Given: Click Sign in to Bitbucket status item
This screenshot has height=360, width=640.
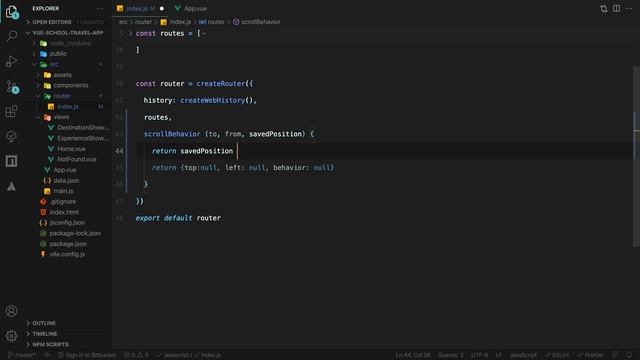Looking at the screenshot, I should pyautogui.click(x=87, y=355).
